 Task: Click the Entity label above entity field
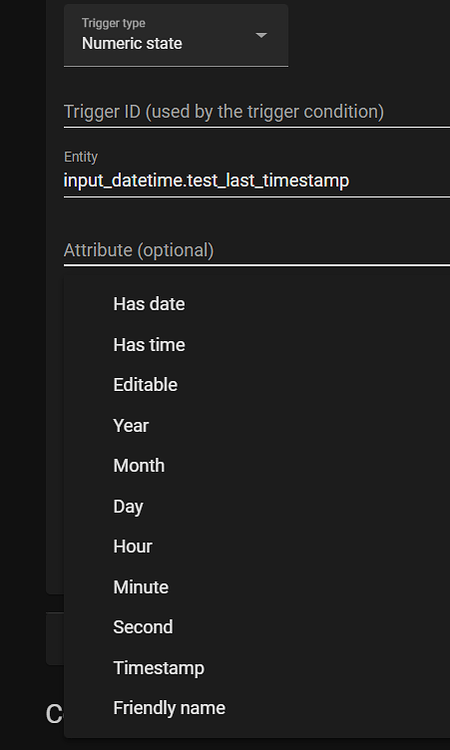pos(81,157)
